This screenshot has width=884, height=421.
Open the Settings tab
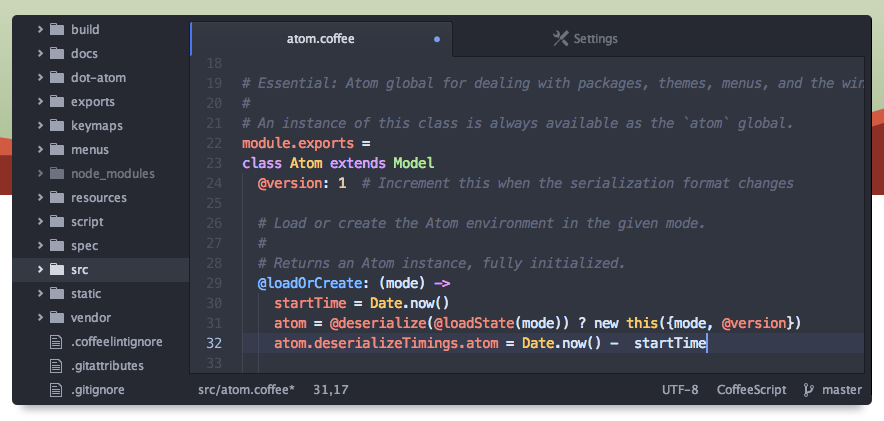[x=596, y=39]
